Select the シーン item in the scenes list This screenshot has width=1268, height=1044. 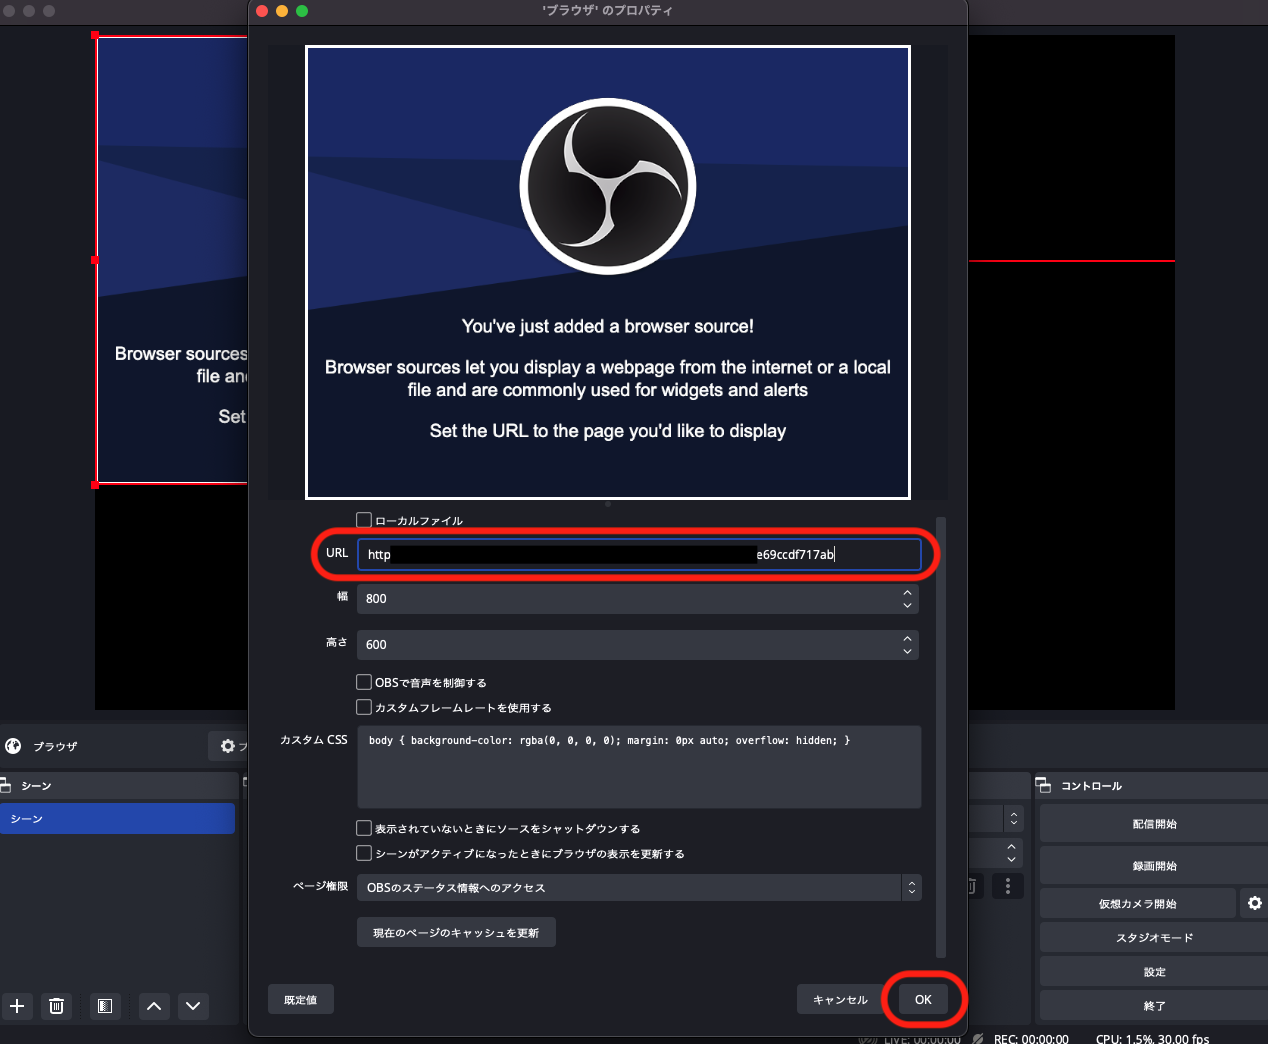(x=117, y=819)
